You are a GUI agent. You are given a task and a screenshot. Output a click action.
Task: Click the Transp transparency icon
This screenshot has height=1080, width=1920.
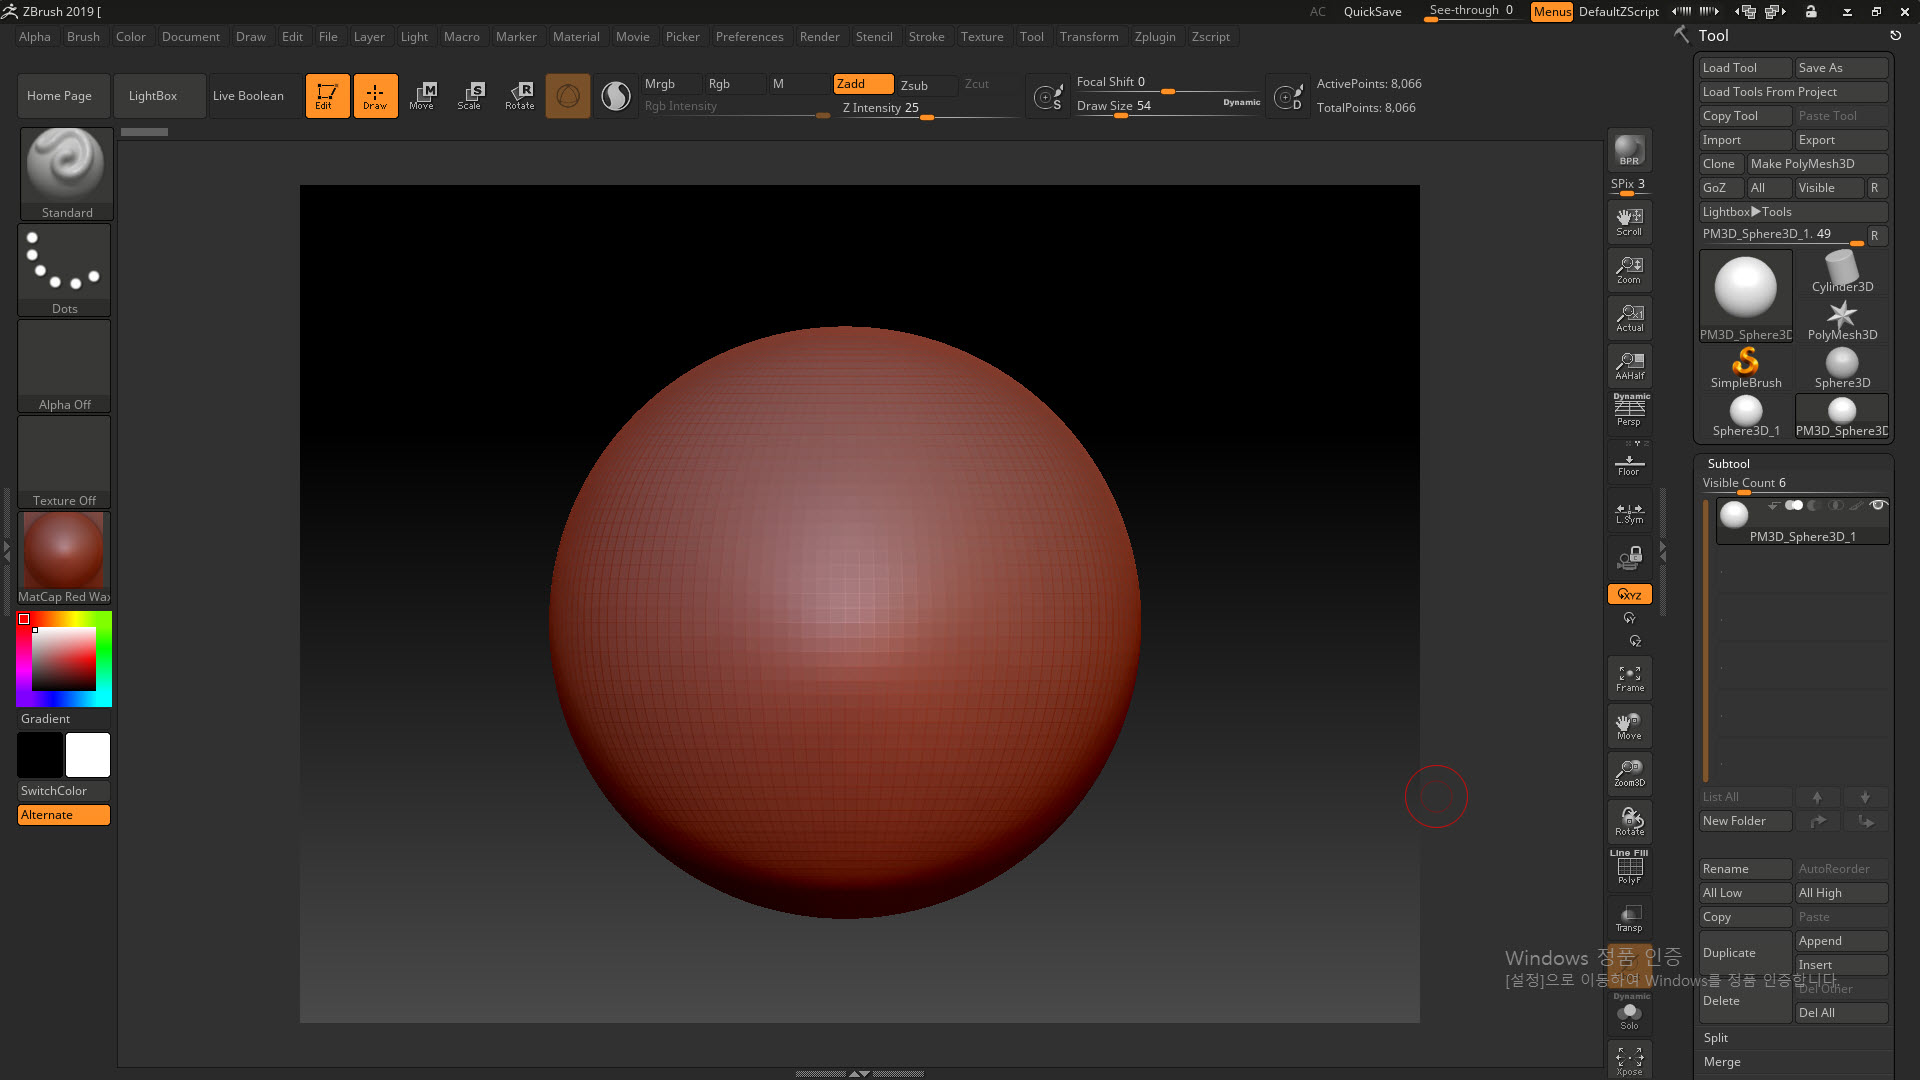1629,918
